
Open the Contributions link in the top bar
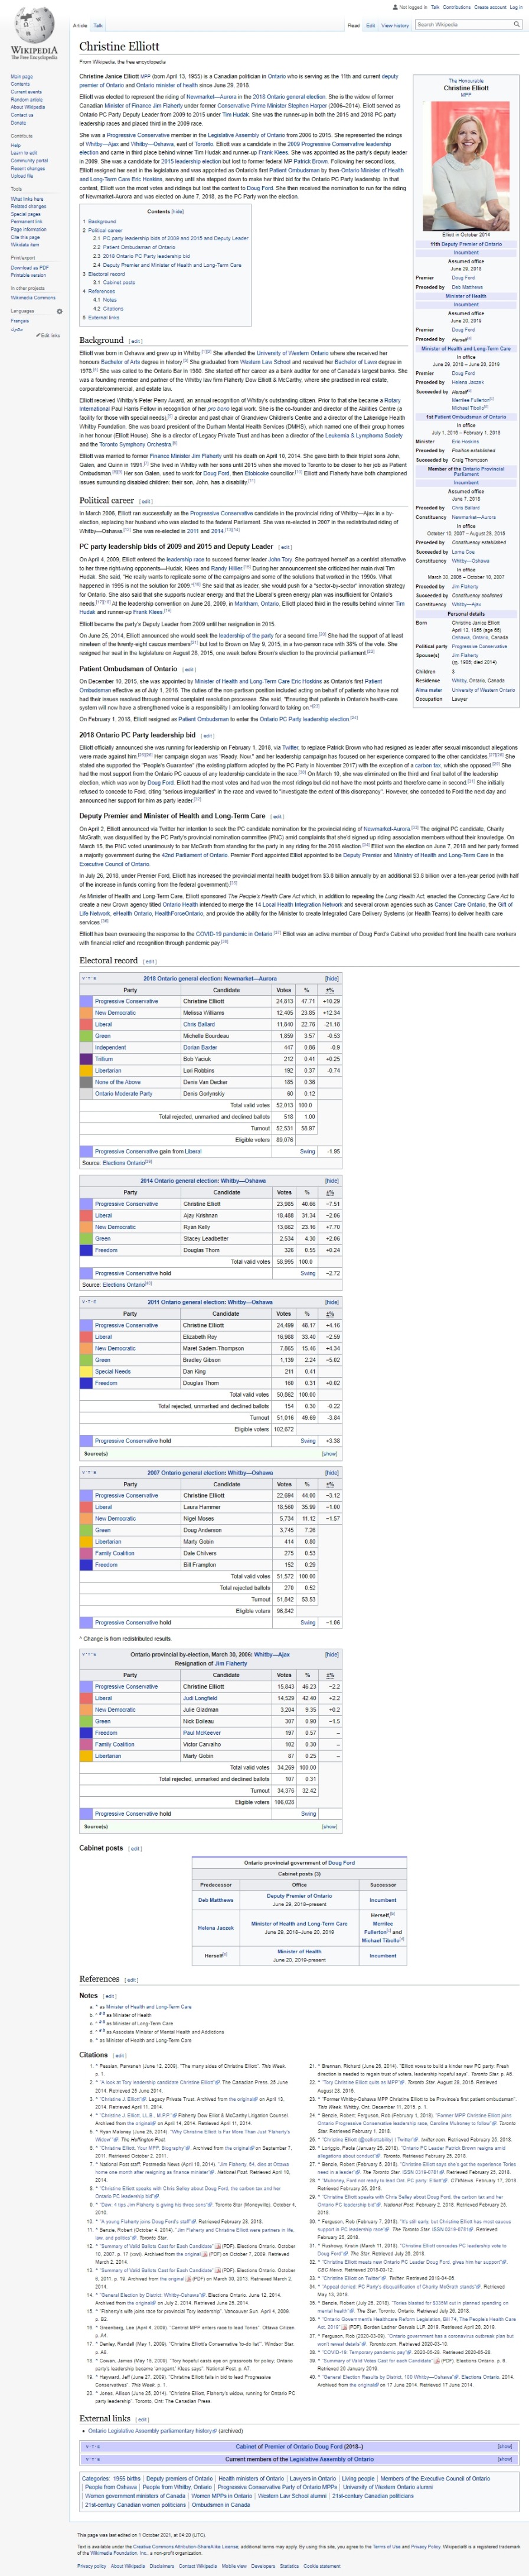(x=457, y=7)
